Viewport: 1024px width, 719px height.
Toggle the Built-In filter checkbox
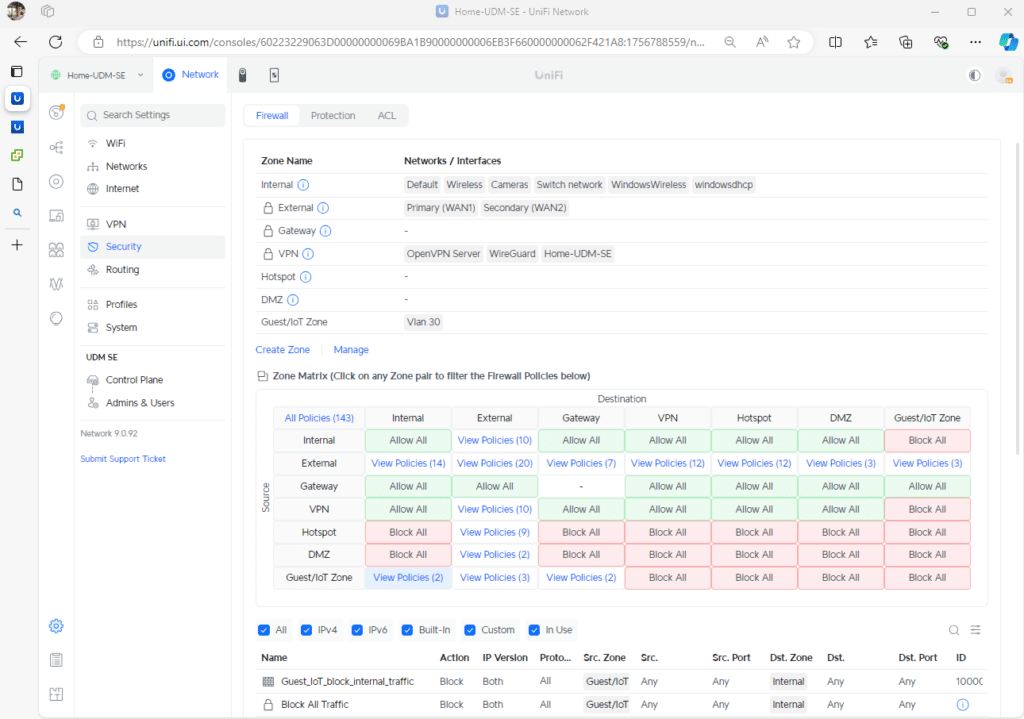click(x=408, y=630)
